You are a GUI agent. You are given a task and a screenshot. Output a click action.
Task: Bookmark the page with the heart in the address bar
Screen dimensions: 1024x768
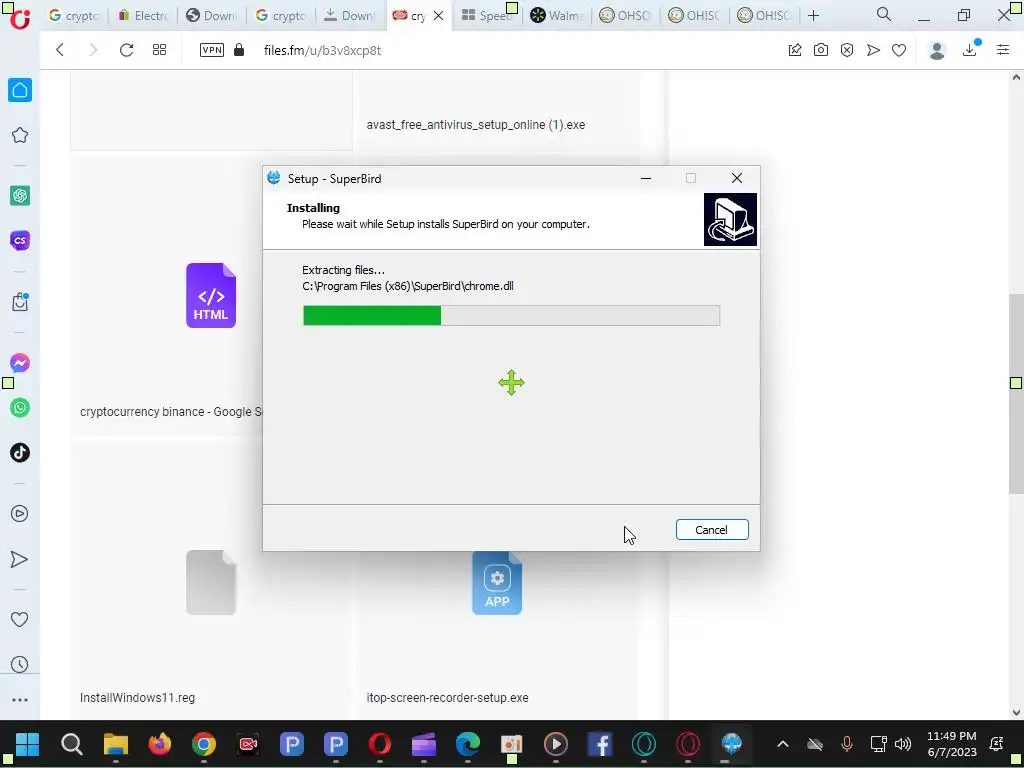pyautogui.click(x=899, y=50)
